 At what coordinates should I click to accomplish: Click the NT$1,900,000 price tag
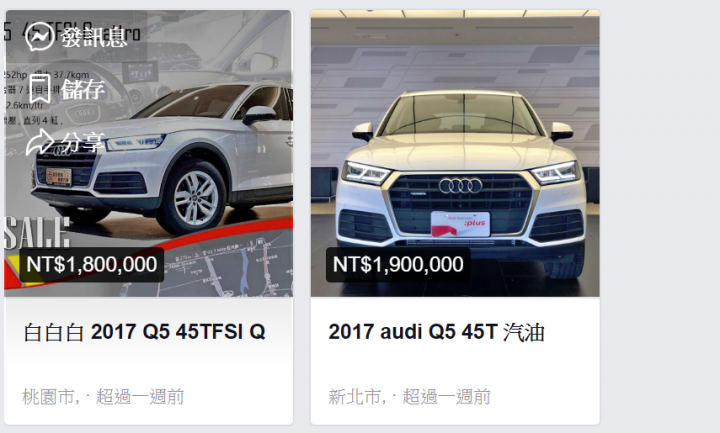398,264
